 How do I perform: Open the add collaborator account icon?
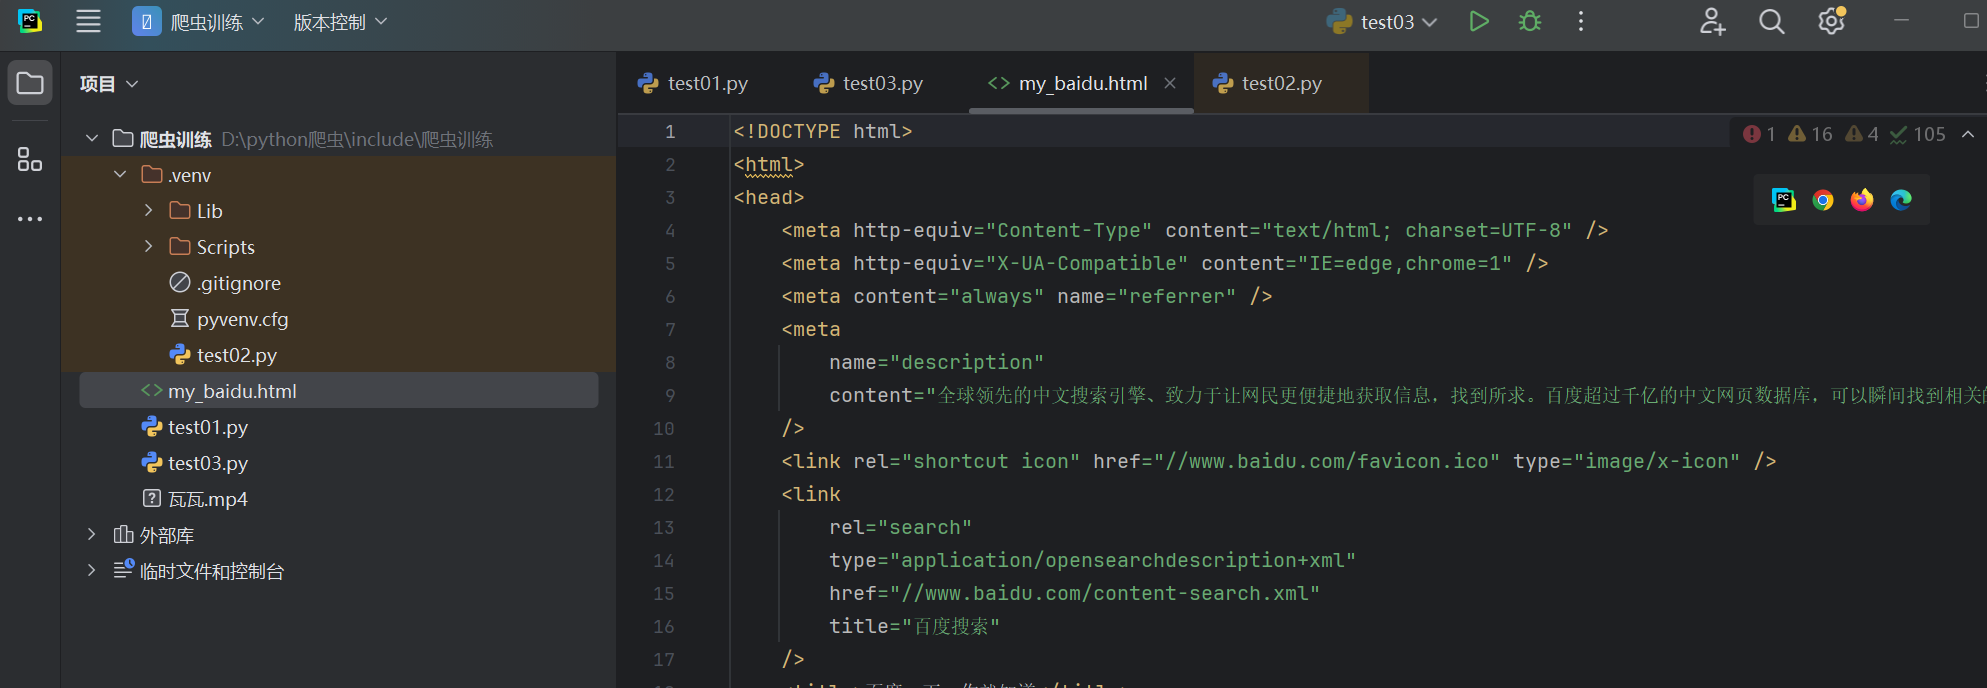pyautogui.click(x=1712, y=21)
